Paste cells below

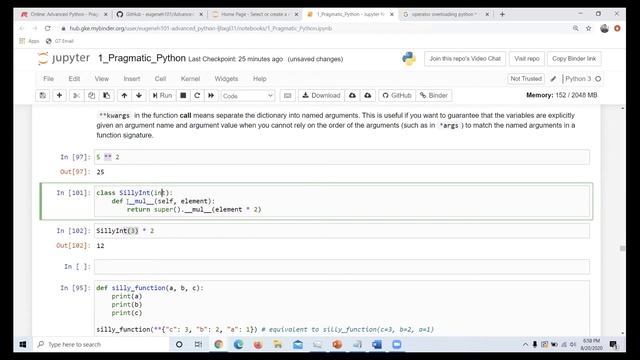(x=107, y=96)
